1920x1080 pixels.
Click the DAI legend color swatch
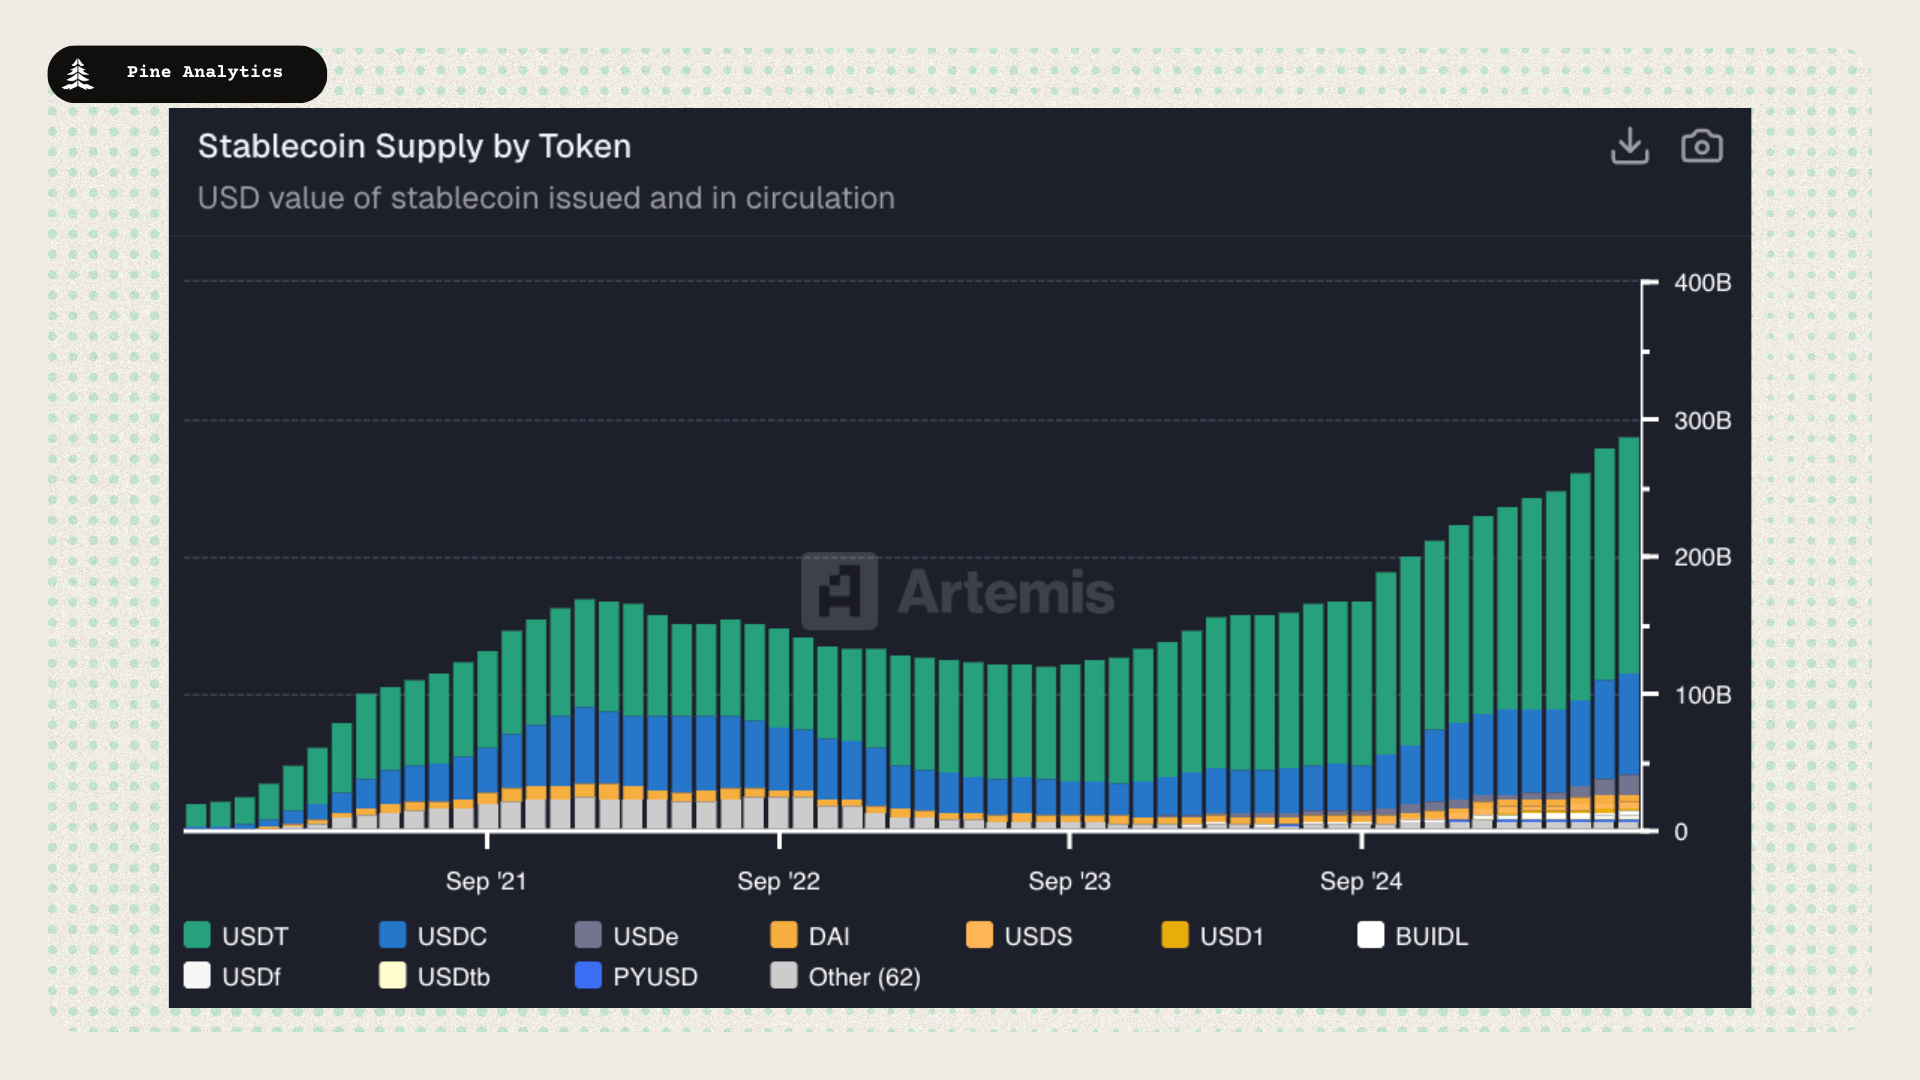[784, 935]
